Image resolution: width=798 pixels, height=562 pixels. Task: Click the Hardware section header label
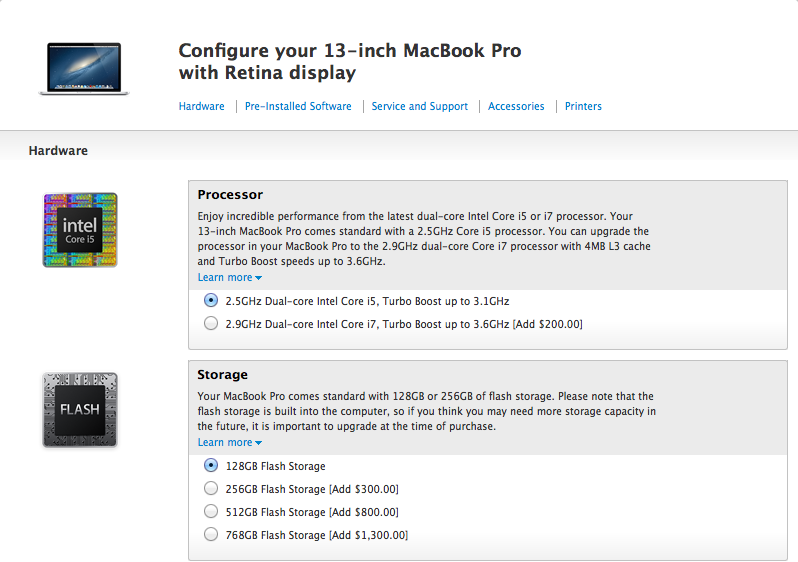tap(58, 151)
